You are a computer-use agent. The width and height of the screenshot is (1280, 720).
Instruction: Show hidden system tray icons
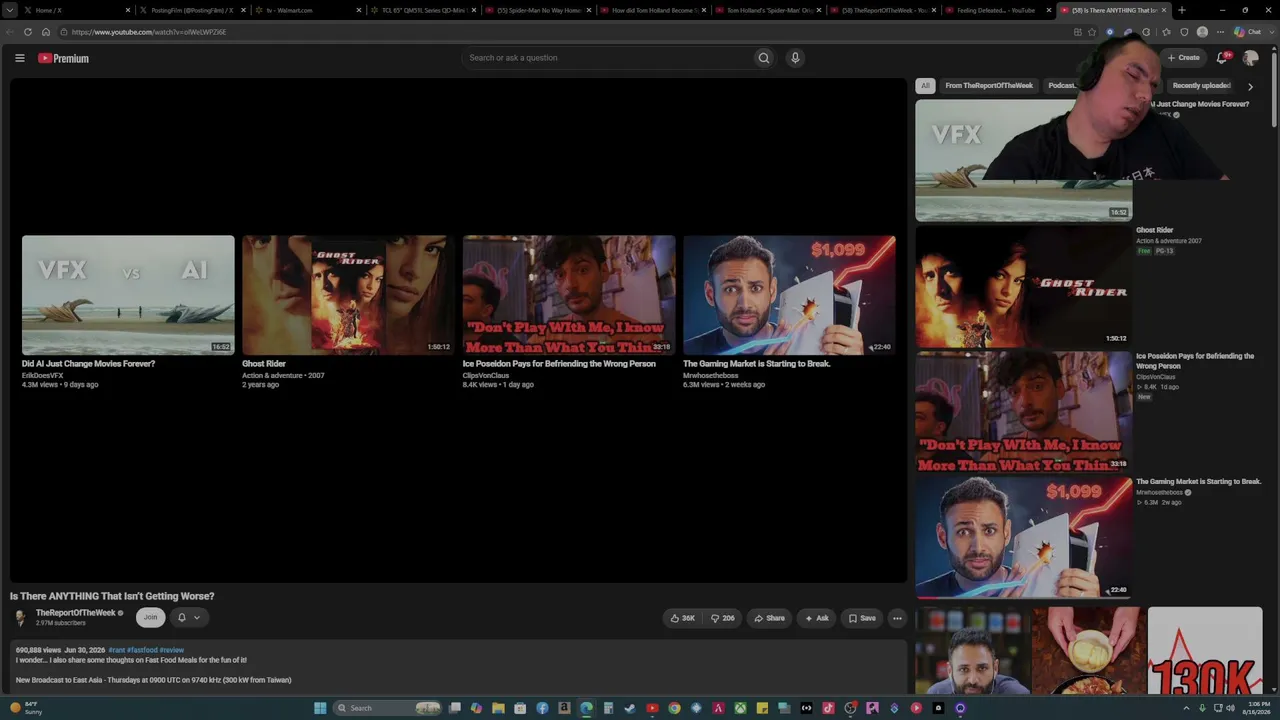(x=1188, y=708)
